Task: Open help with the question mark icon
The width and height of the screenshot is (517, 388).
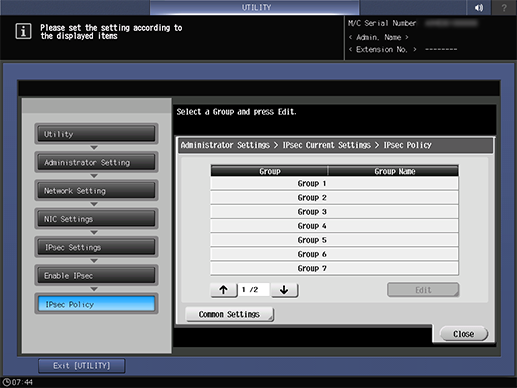Action: point(504,7)
